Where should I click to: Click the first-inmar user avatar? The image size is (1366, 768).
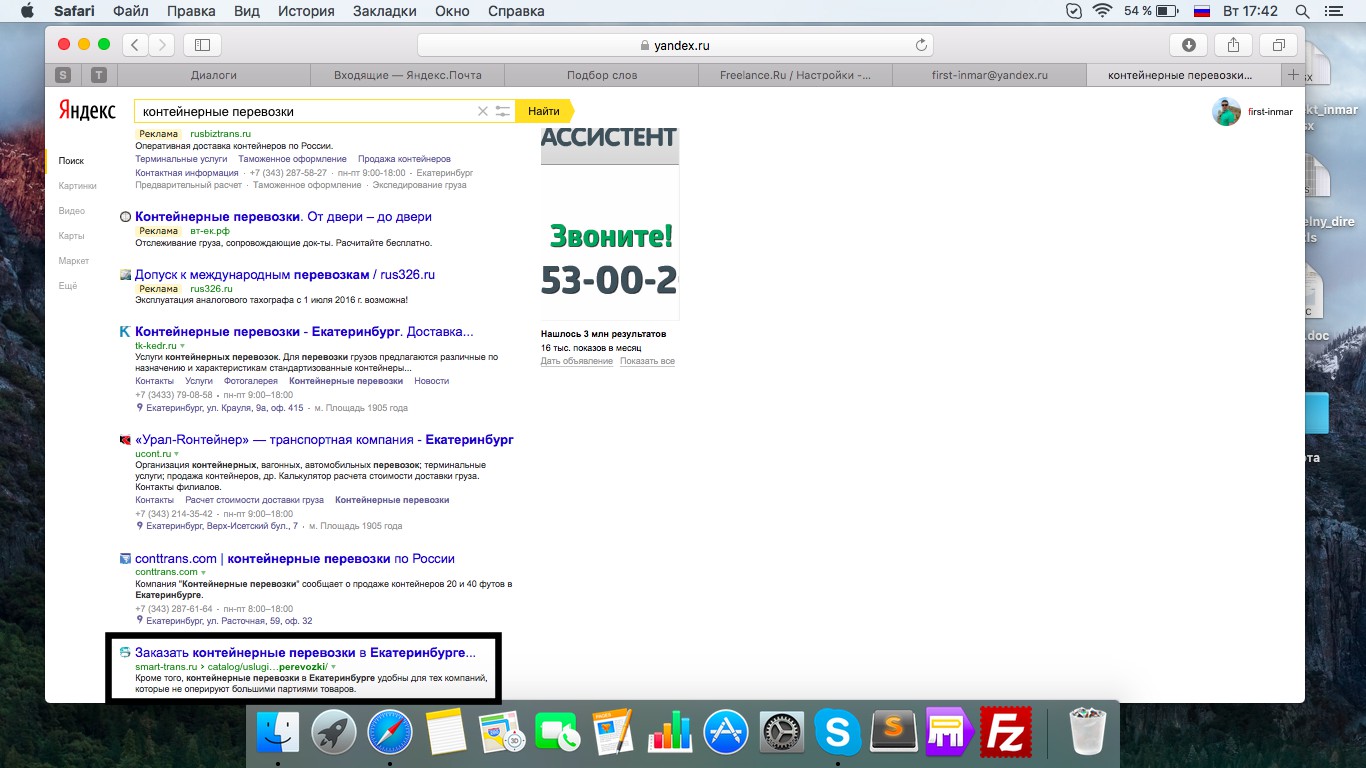(1226, 112)
